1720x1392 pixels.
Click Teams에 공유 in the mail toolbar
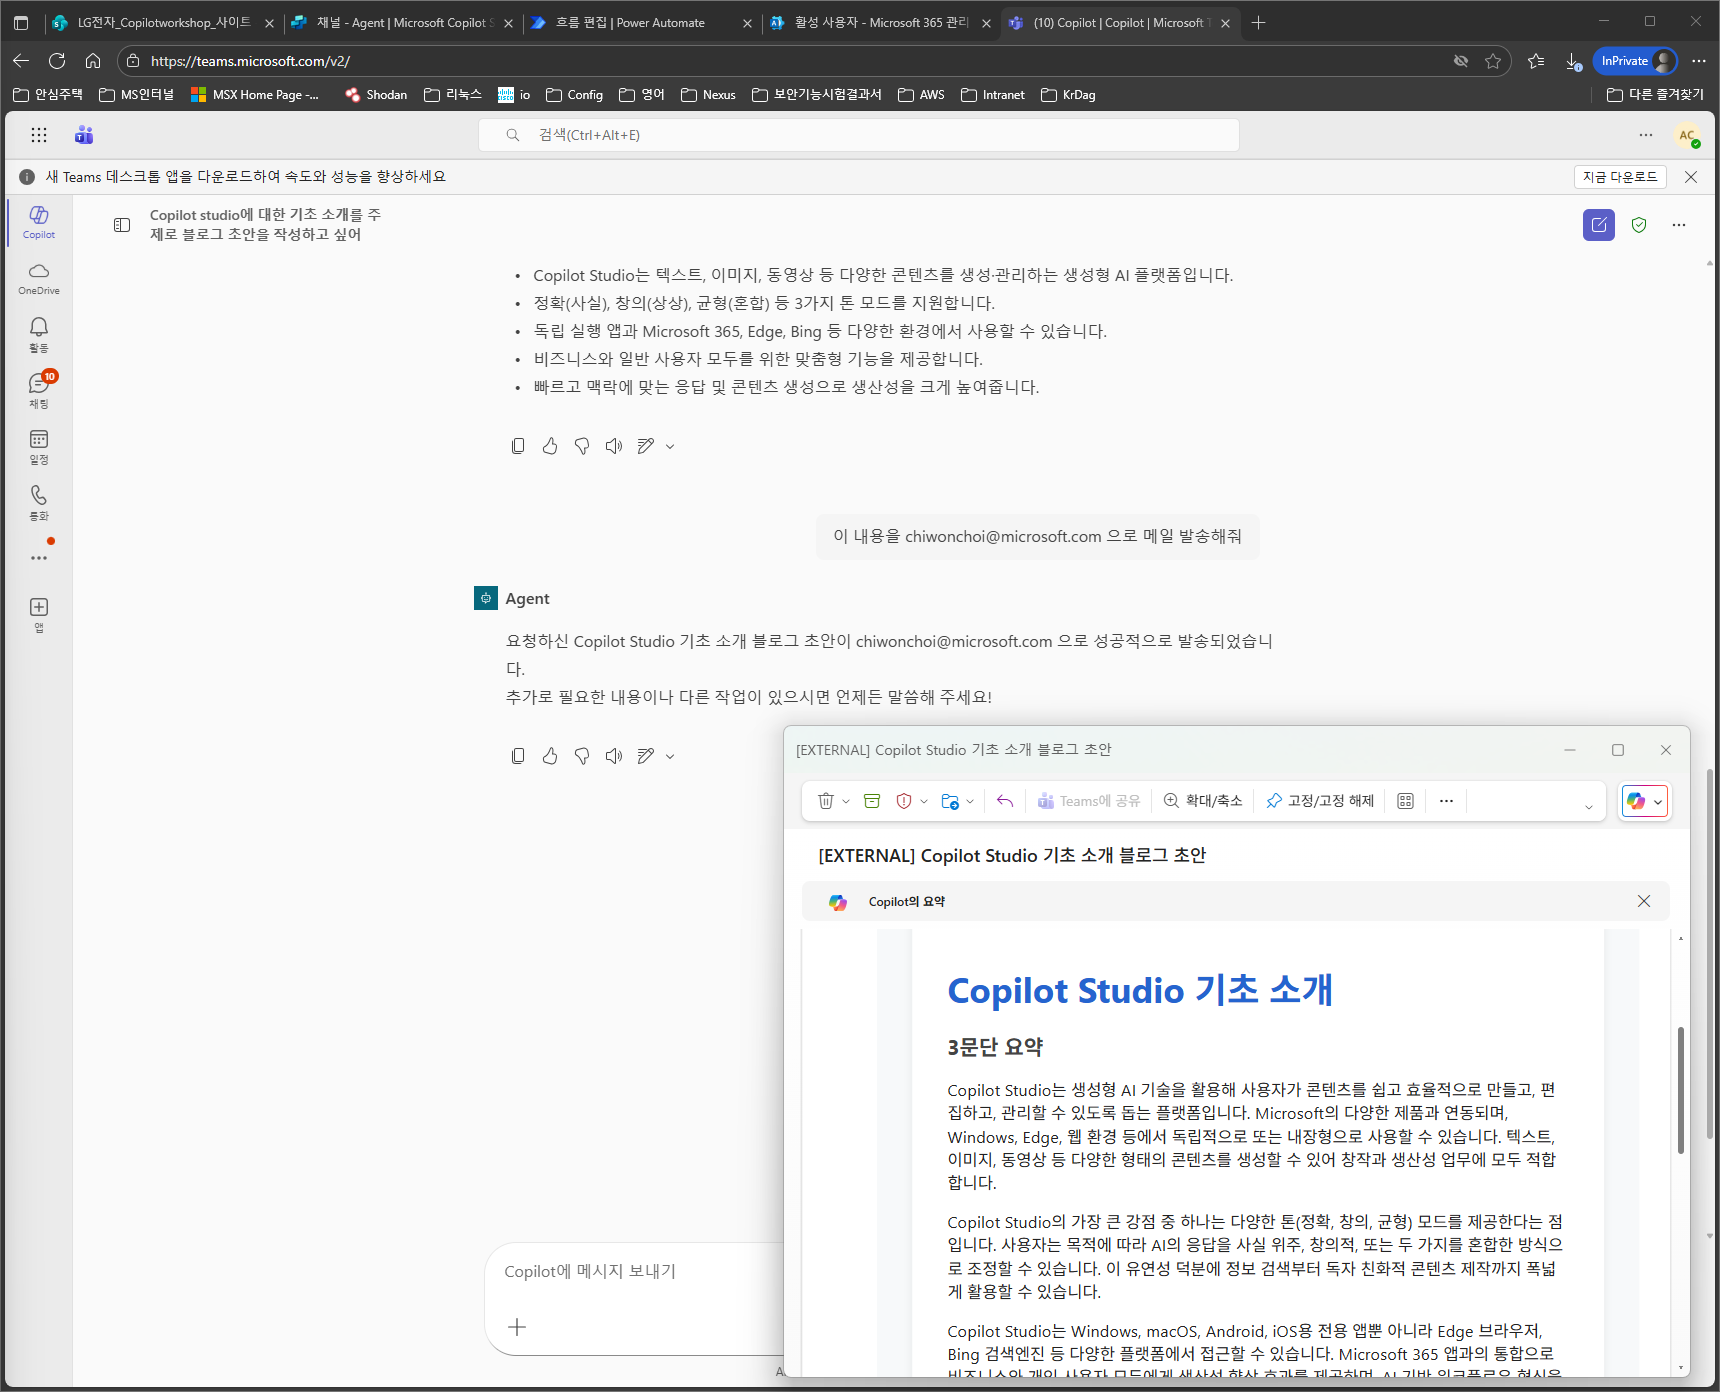[x=1089, y=801]
